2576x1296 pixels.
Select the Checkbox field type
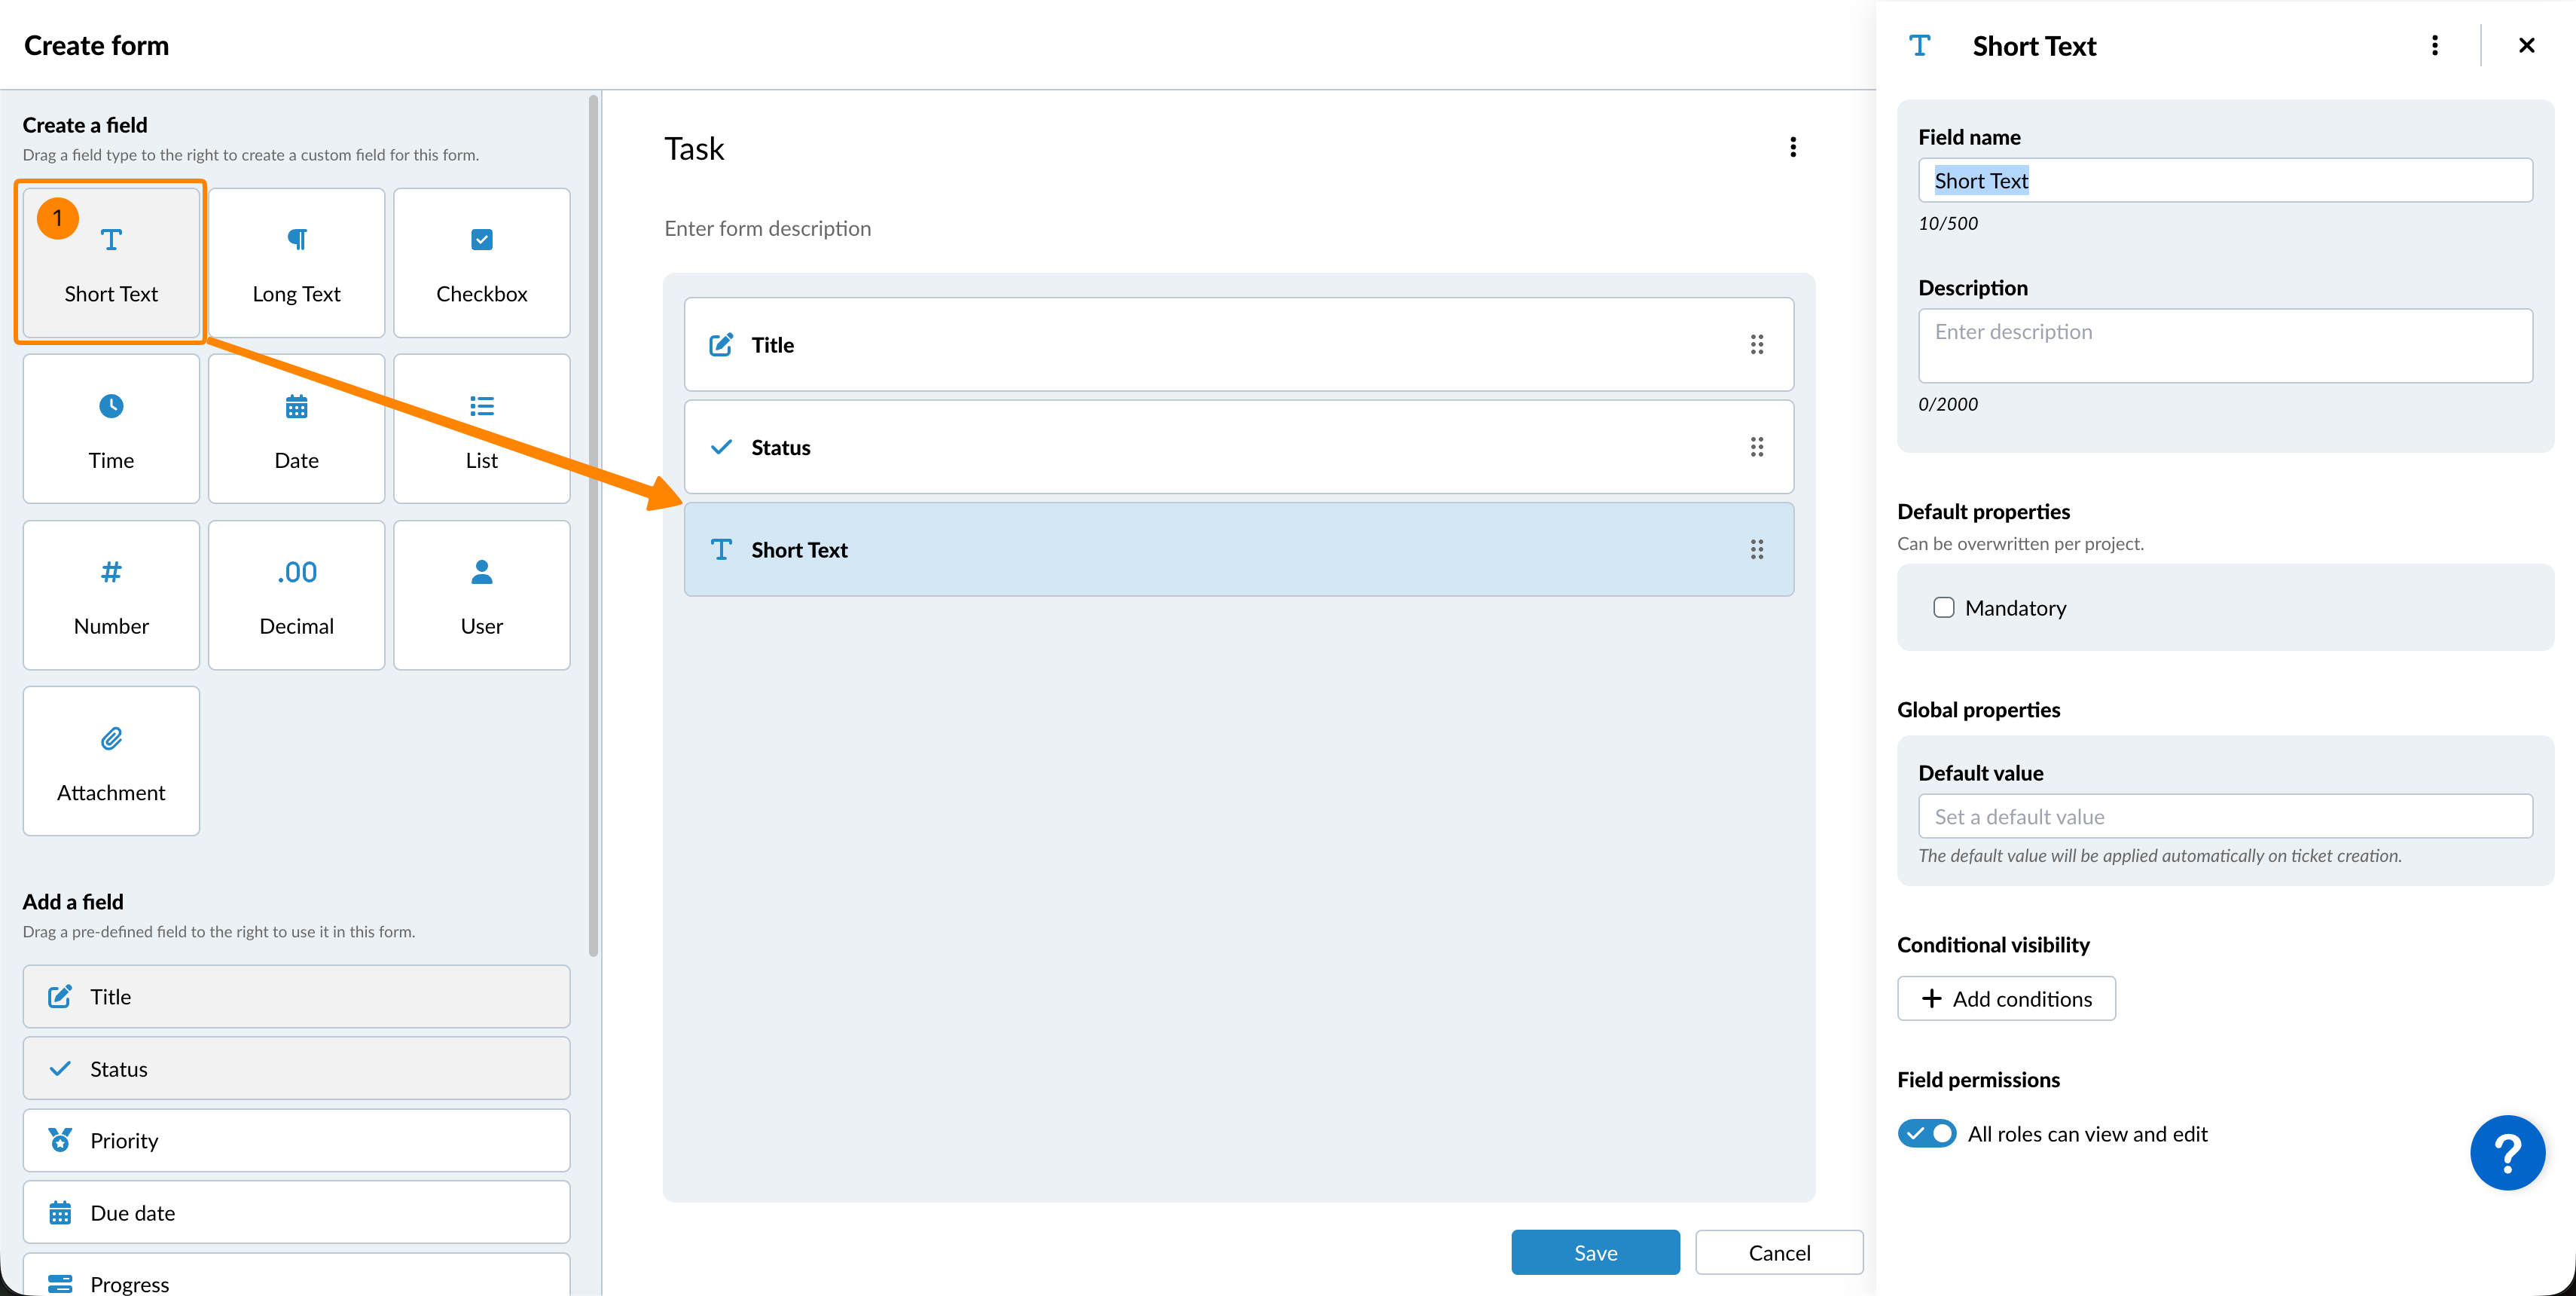pyautogui.click(x=481, y=263)
